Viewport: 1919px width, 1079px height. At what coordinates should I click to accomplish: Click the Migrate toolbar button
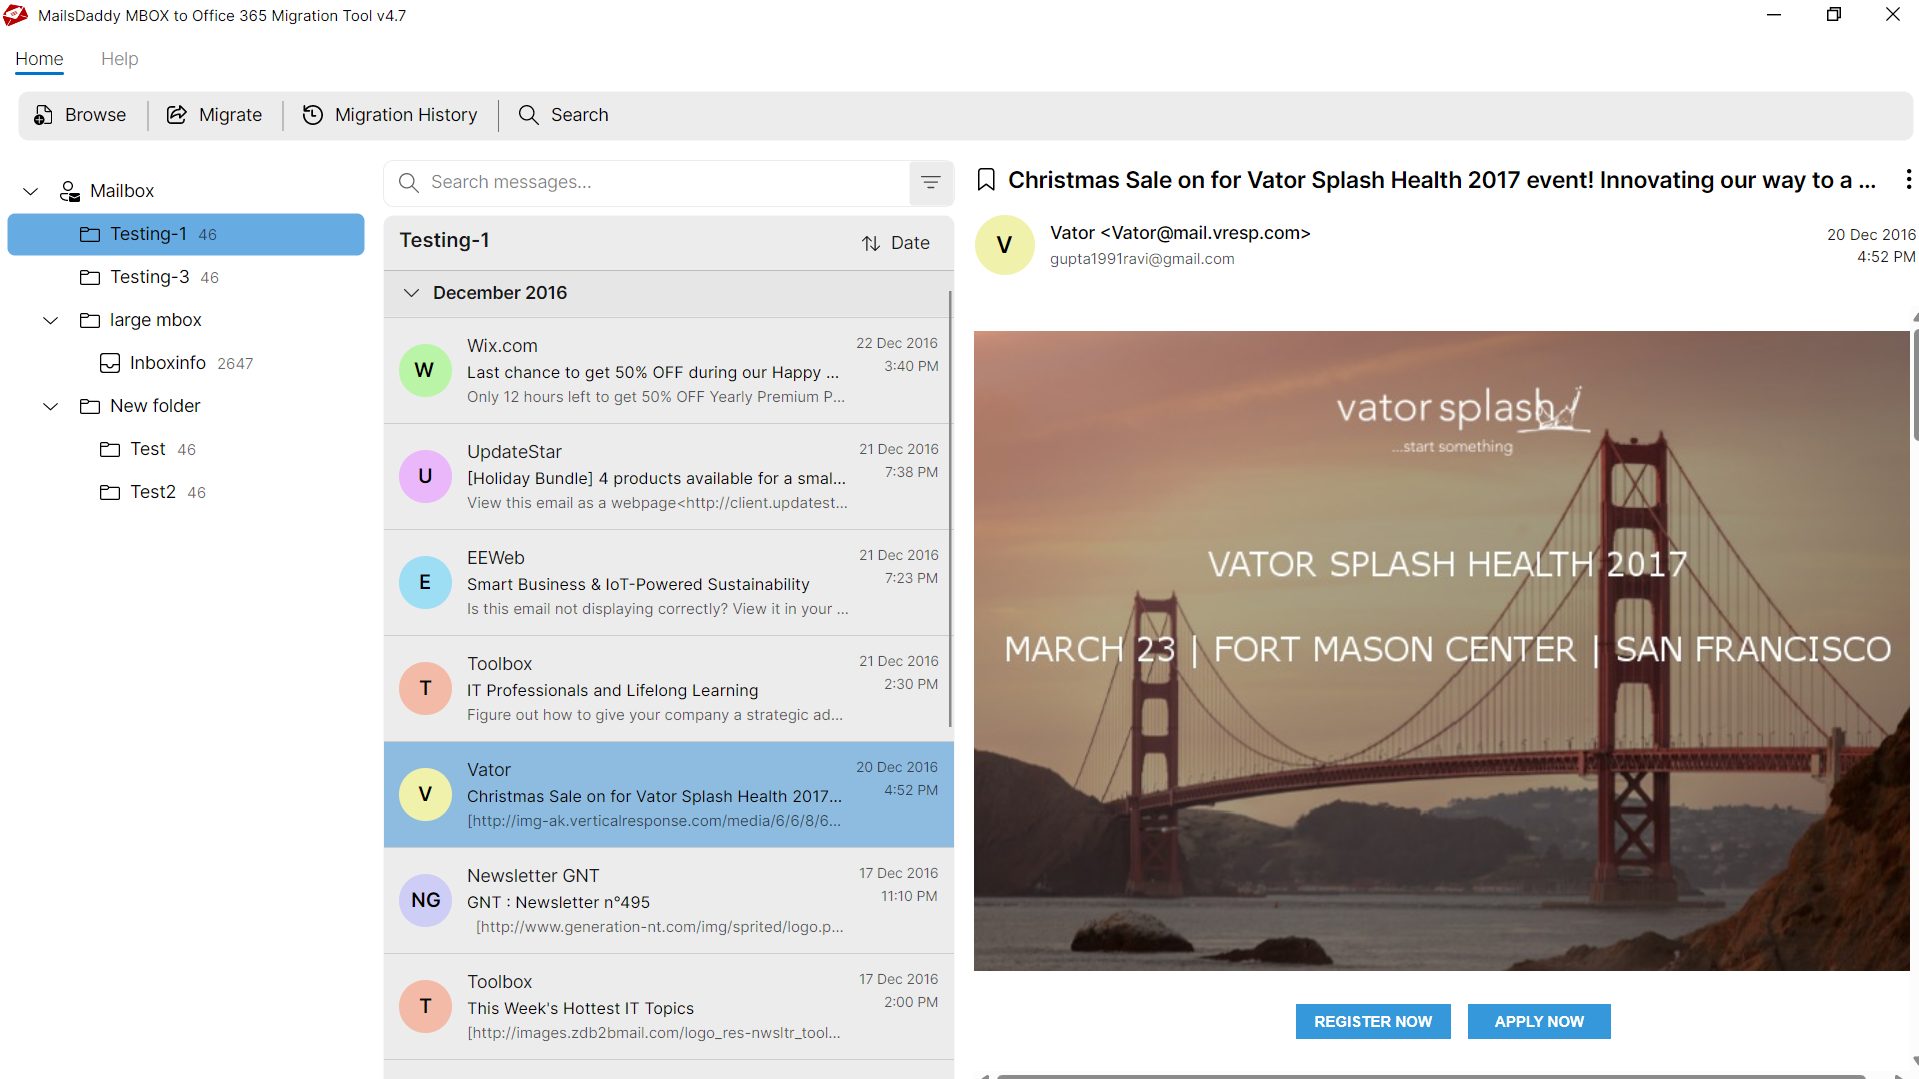click(214, 115)
